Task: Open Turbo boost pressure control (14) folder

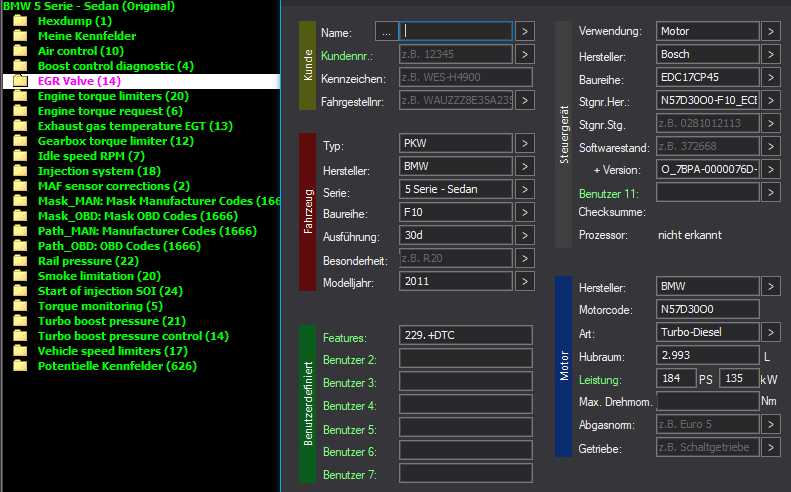Action: click(x=133, y=336)
